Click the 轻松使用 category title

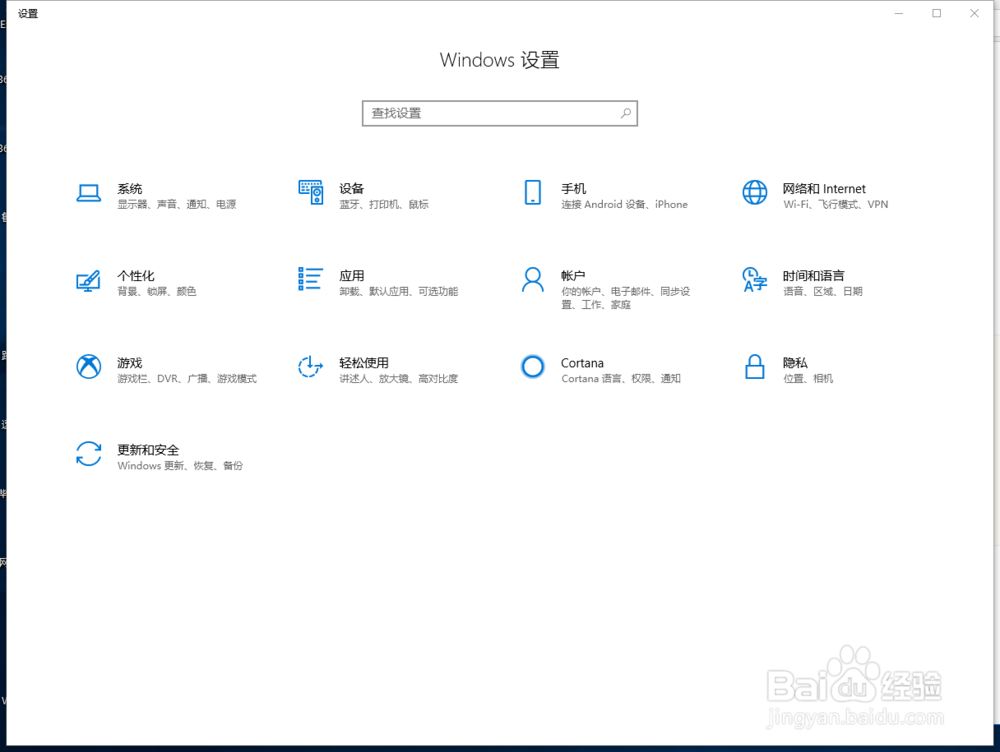[x=364, y=363]
